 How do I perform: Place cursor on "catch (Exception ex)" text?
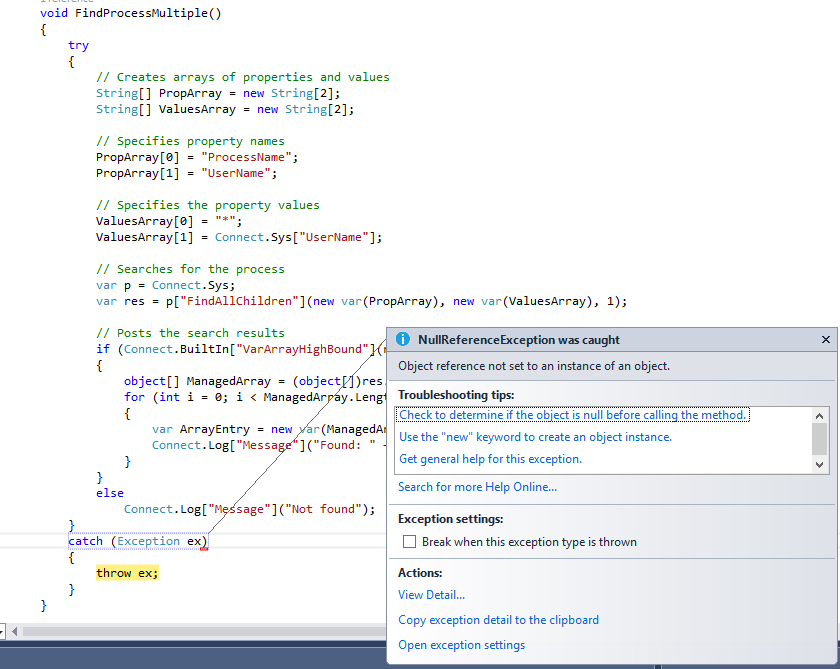(x=130, y=540)
